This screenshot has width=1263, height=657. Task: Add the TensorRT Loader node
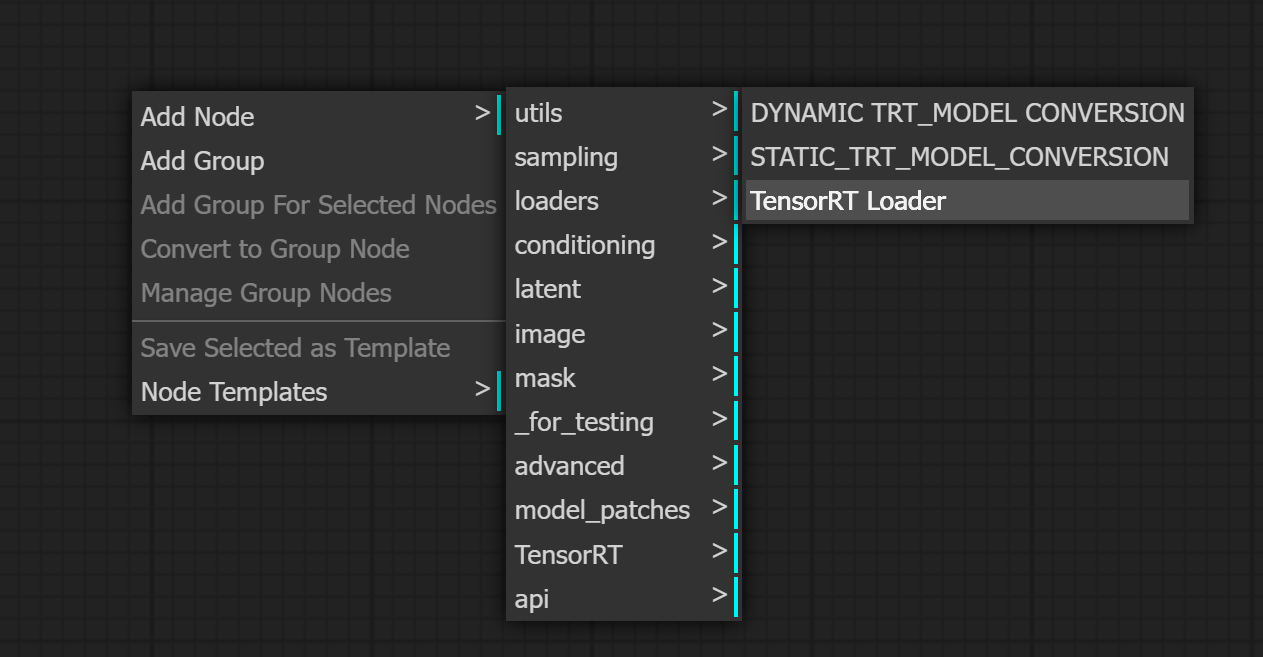tap(848, 201)
